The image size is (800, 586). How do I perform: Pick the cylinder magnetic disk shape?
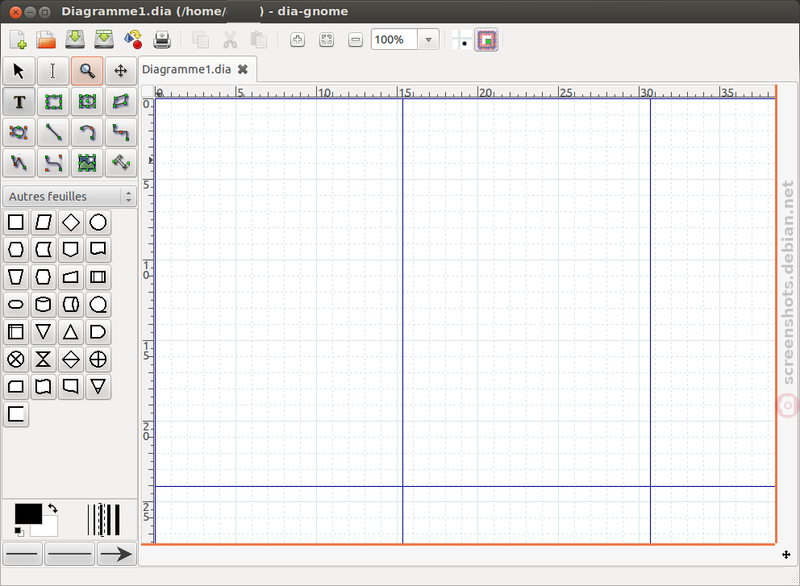point(43,304)
